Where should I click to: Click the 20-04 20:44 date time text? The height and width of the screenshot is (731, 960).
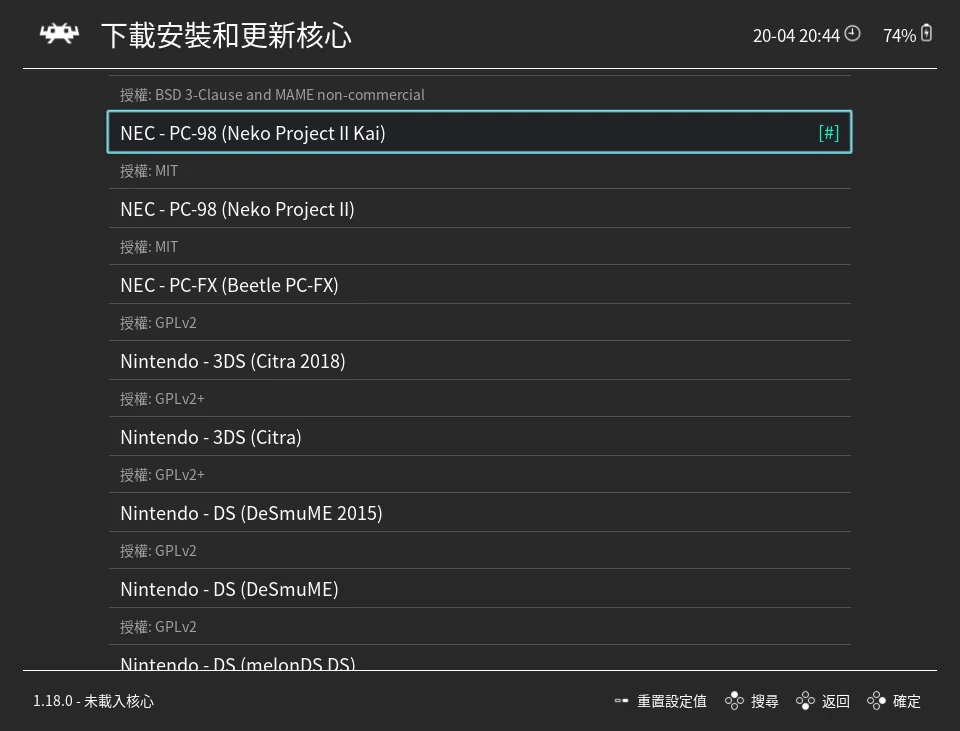[x=796, y=36]
